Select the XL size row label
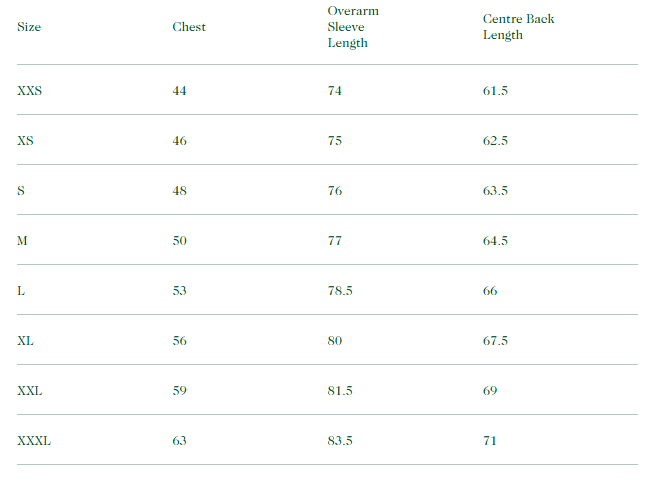The width and height of the screenshot is (655, 484). (26, 341)
